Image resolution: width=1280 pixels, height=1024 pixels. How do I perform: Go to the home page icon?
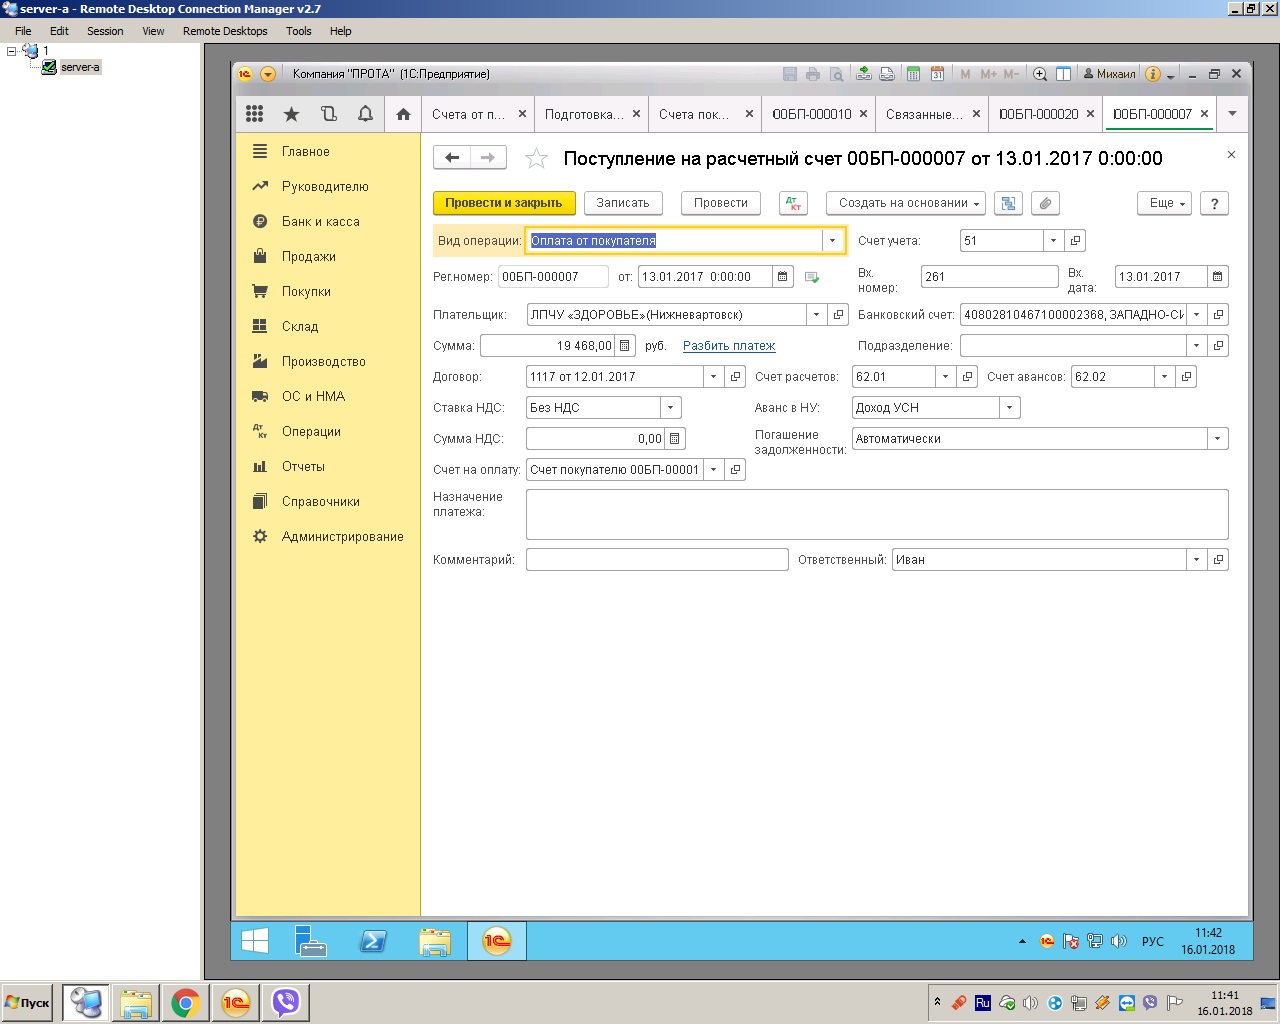tap(403, 114)
